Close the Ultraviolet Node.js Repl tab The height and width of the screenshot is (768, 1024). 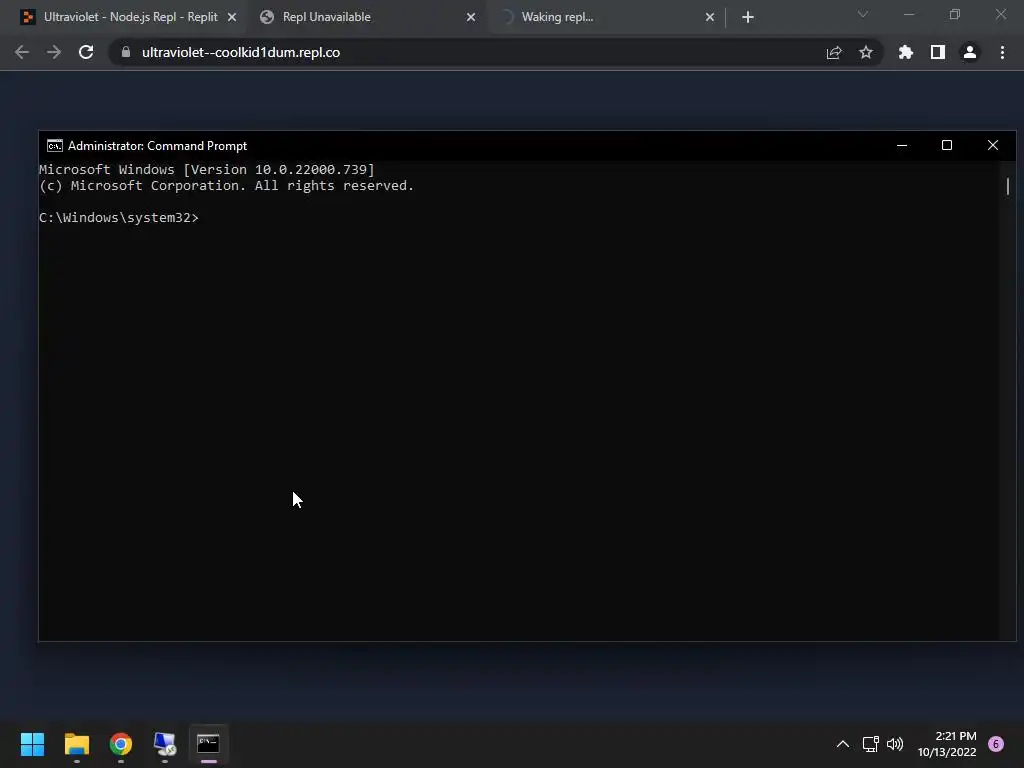point(232,17)
